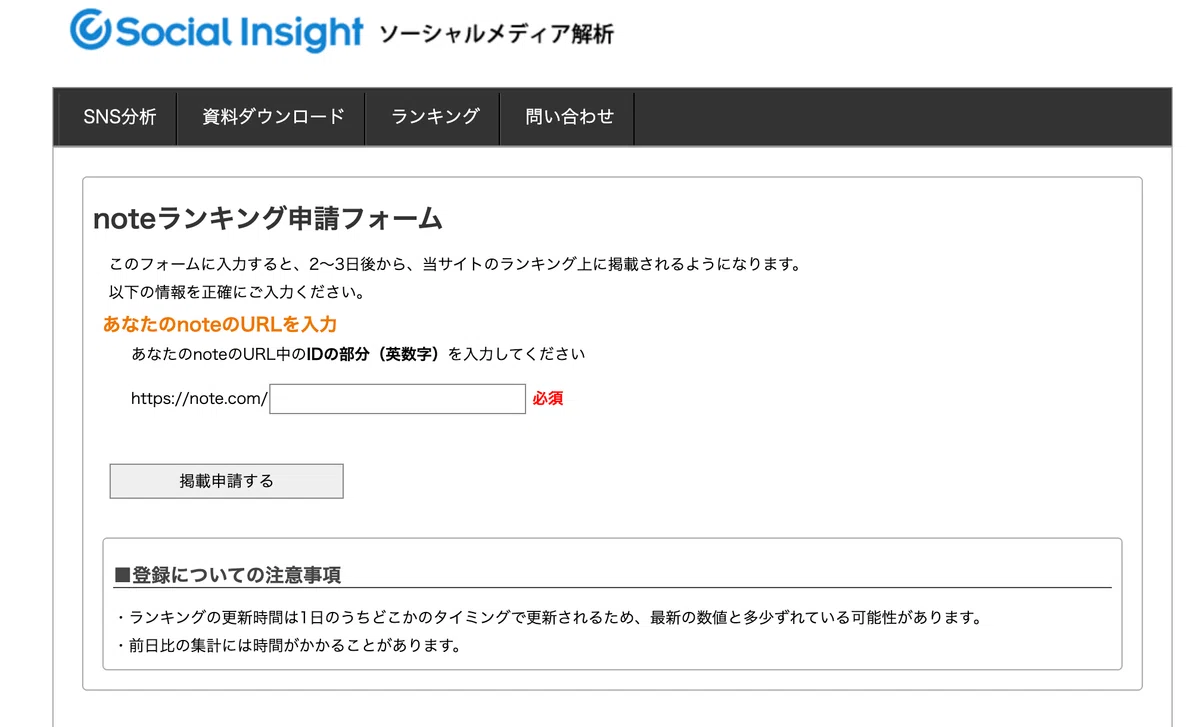Click the empty dark navigation bar area
Viewport: 1200px width, 727px height.
pos(902,116)
